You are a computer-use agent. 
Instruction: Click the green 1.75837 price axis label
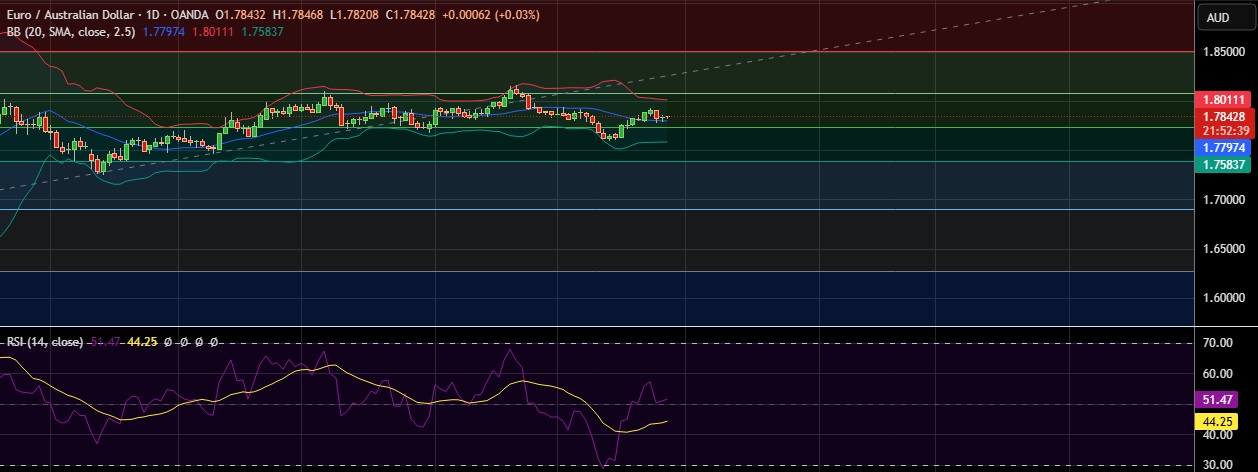coord(1223,164)
